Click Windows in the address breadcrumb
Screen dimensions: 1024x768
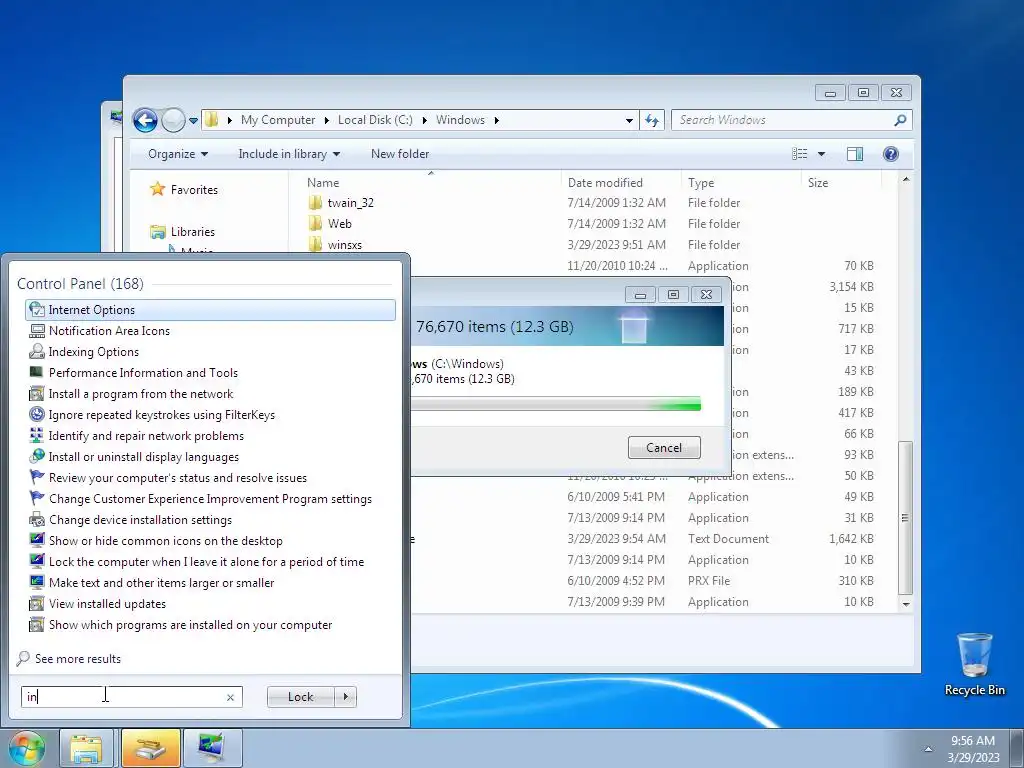[x=460, y=120]
